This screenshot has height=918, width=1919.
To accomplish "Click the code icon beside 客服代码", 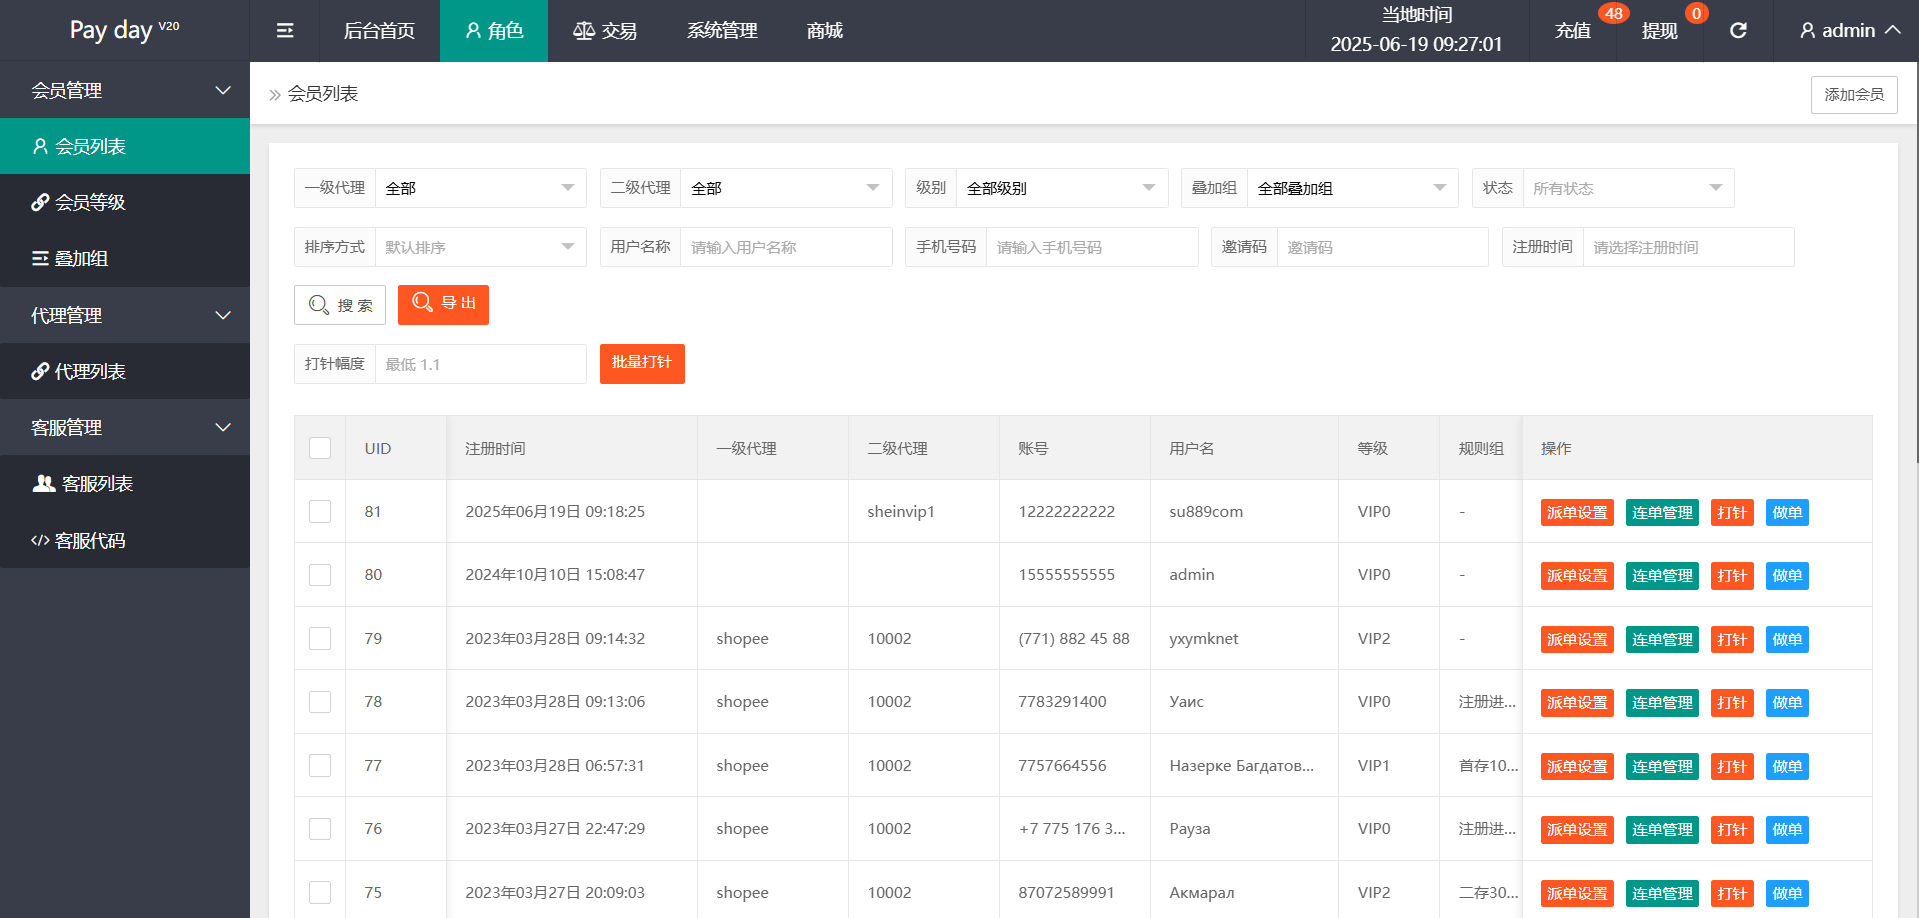I will pyautogui.click(x=40, y=540).
